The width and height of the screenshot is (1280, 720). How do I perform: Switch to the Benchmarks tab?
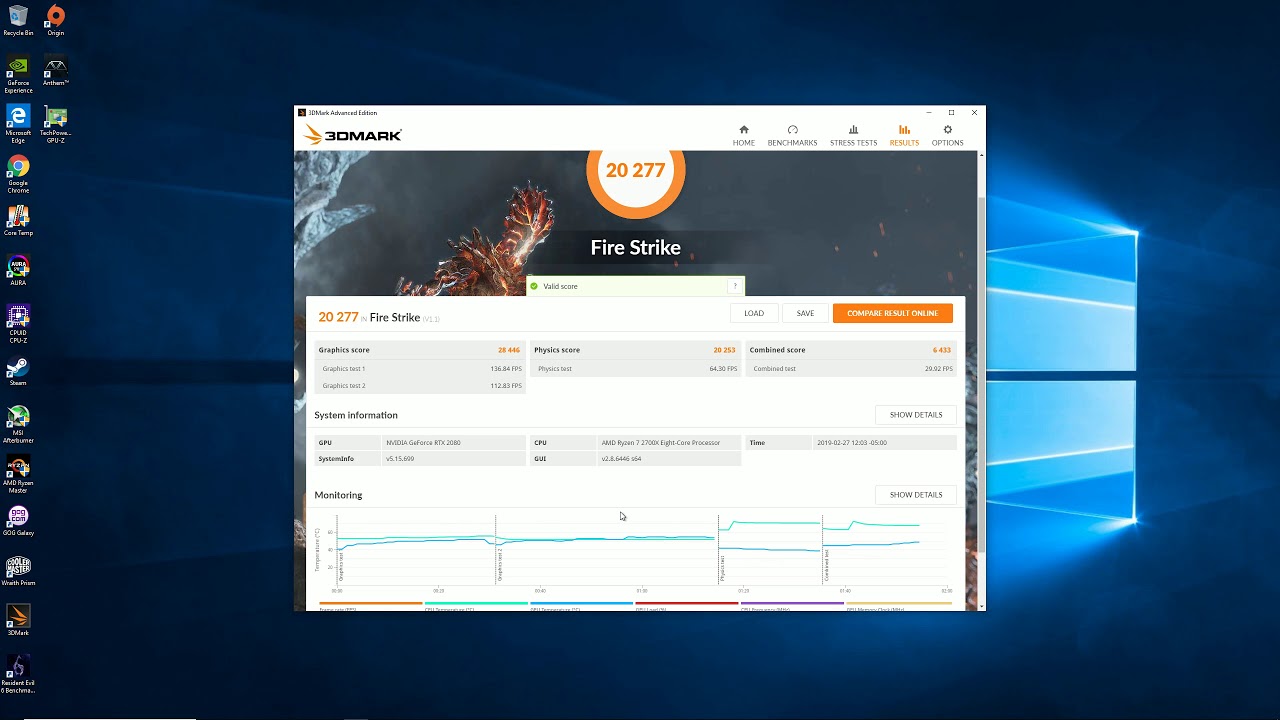[792, 135]
